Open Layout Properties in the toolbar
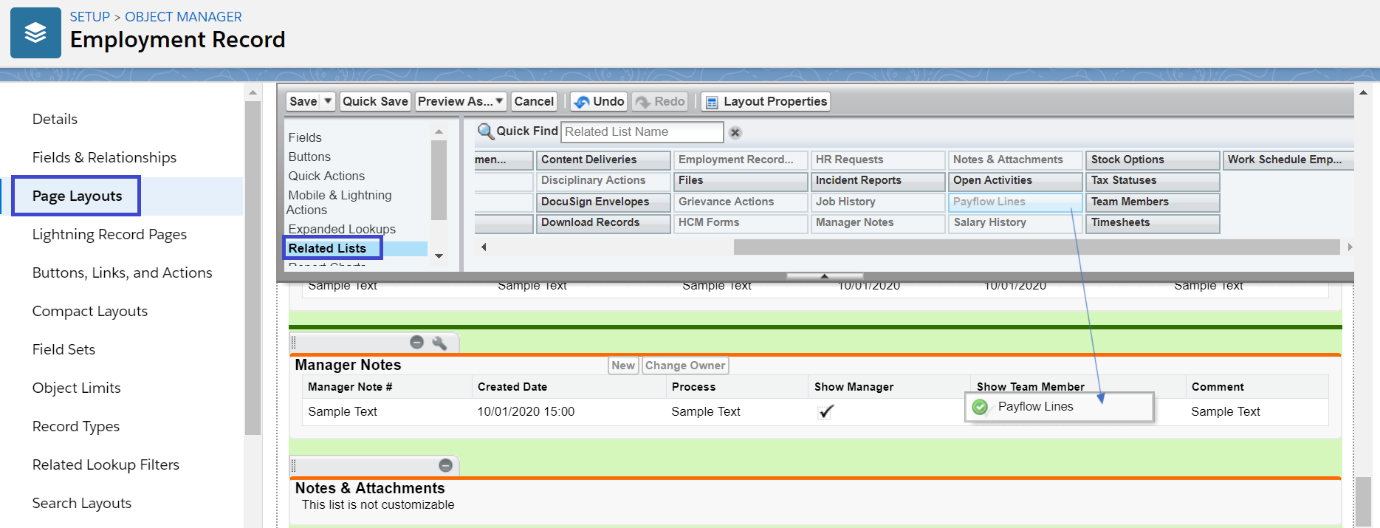Viewport: 1380px width, 528px height. pyautogui.click(x=766, y=101)
